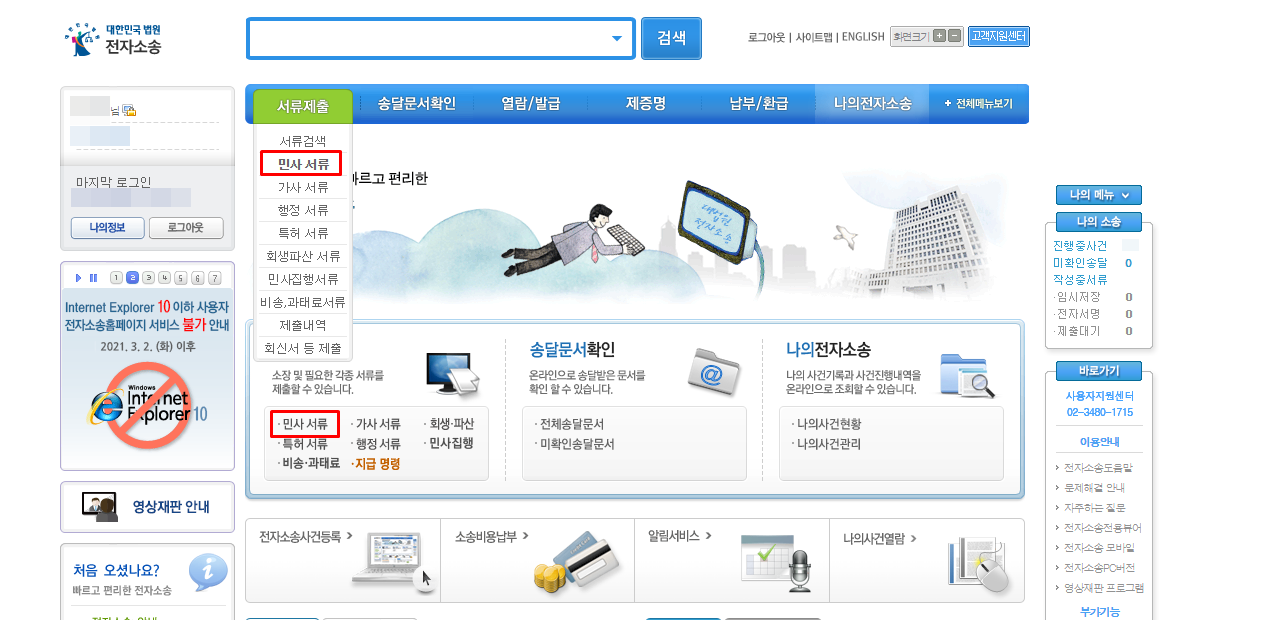Click the sidebar 로그아웃 button
The width and height of the screenshot is (1272, 620).
(x=186, y=228)
